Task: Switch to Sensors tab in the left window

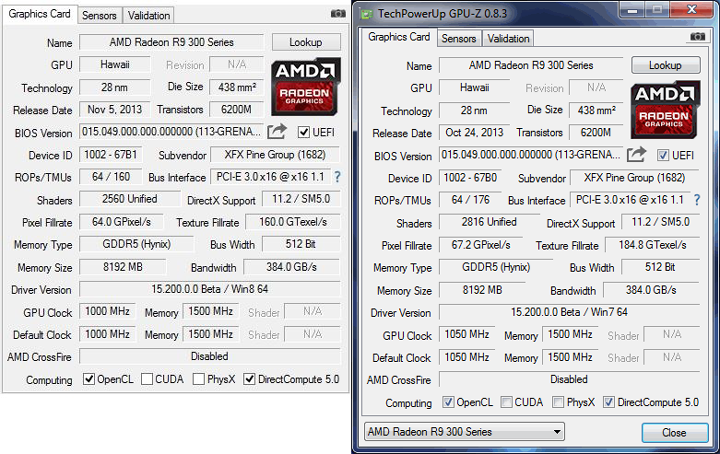Action: (x=99, y=16)
